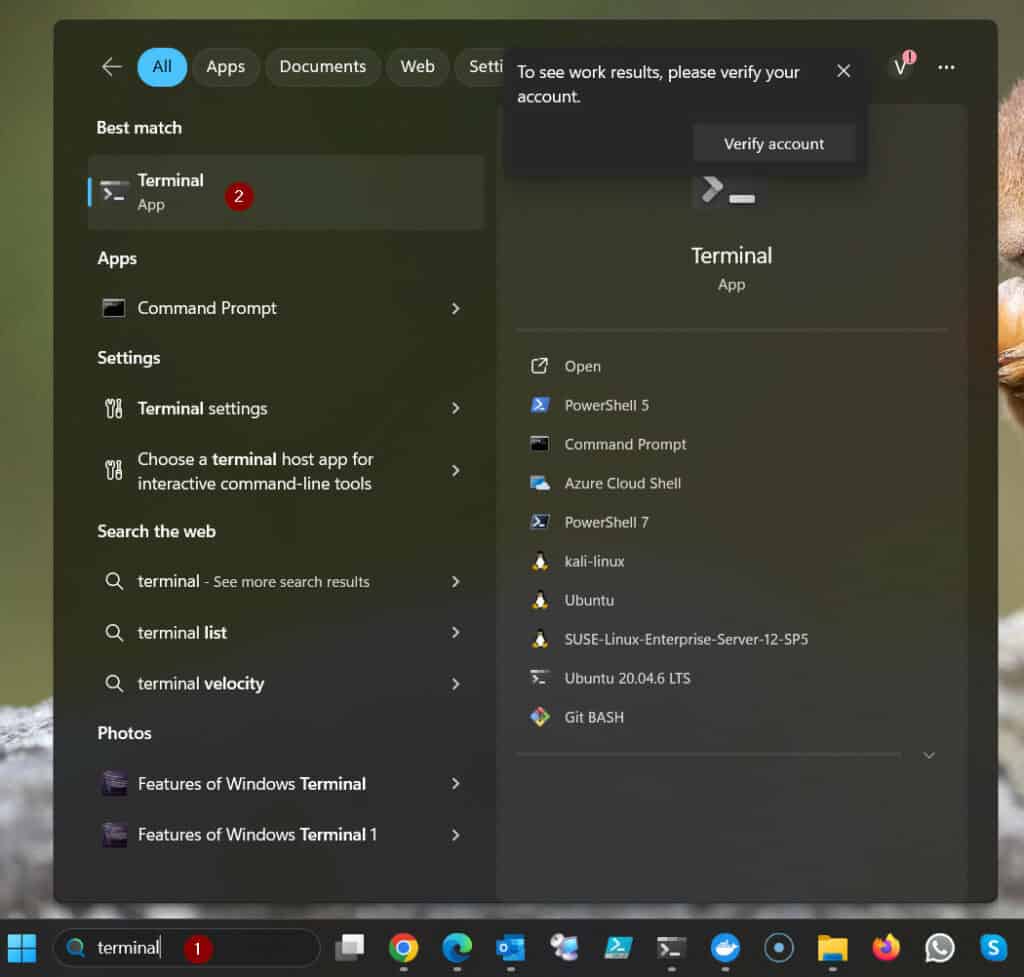This screenshot has height=977, width=1024.
Task: Expand the terminal velocity web suggestion
Action: [x=456, y=684]
